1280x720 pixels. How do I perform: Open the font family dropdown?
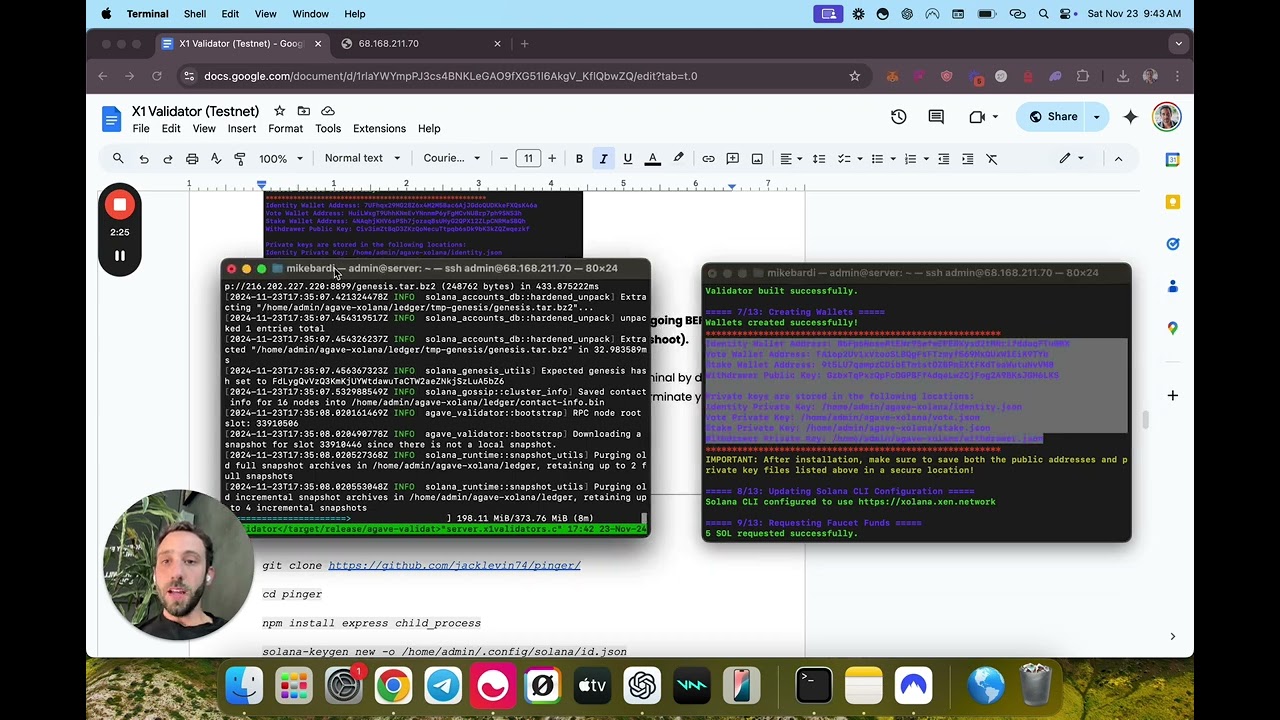451,158
